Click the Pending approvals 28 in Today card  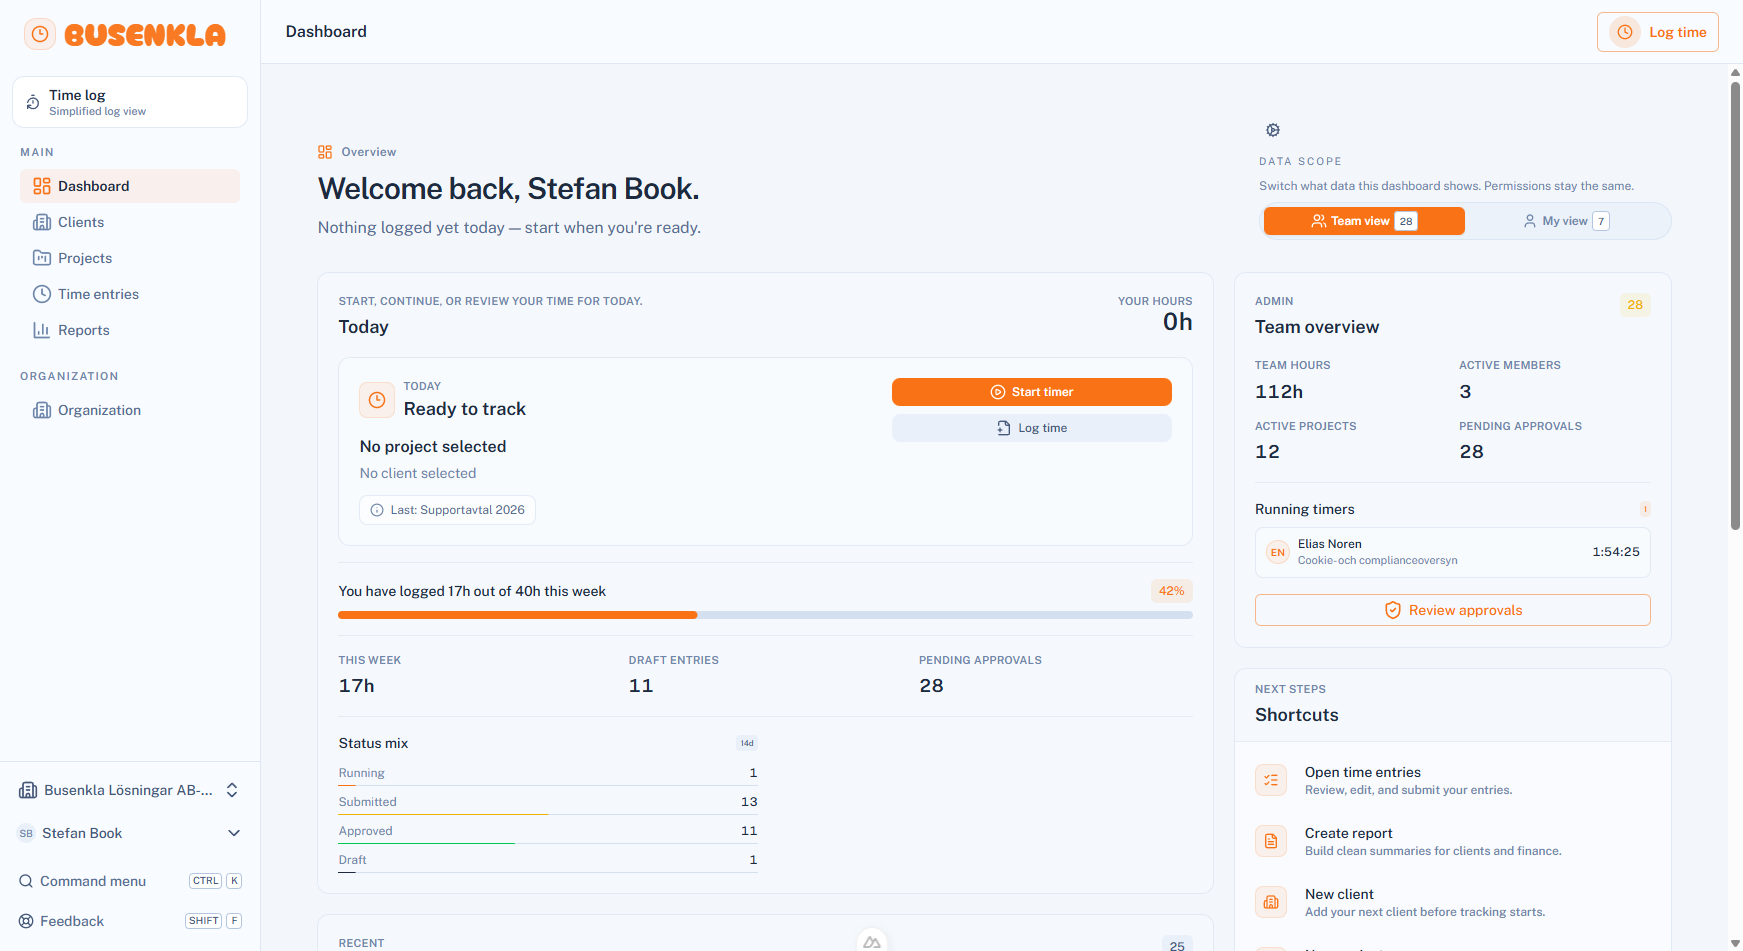(x=931, y=686)
